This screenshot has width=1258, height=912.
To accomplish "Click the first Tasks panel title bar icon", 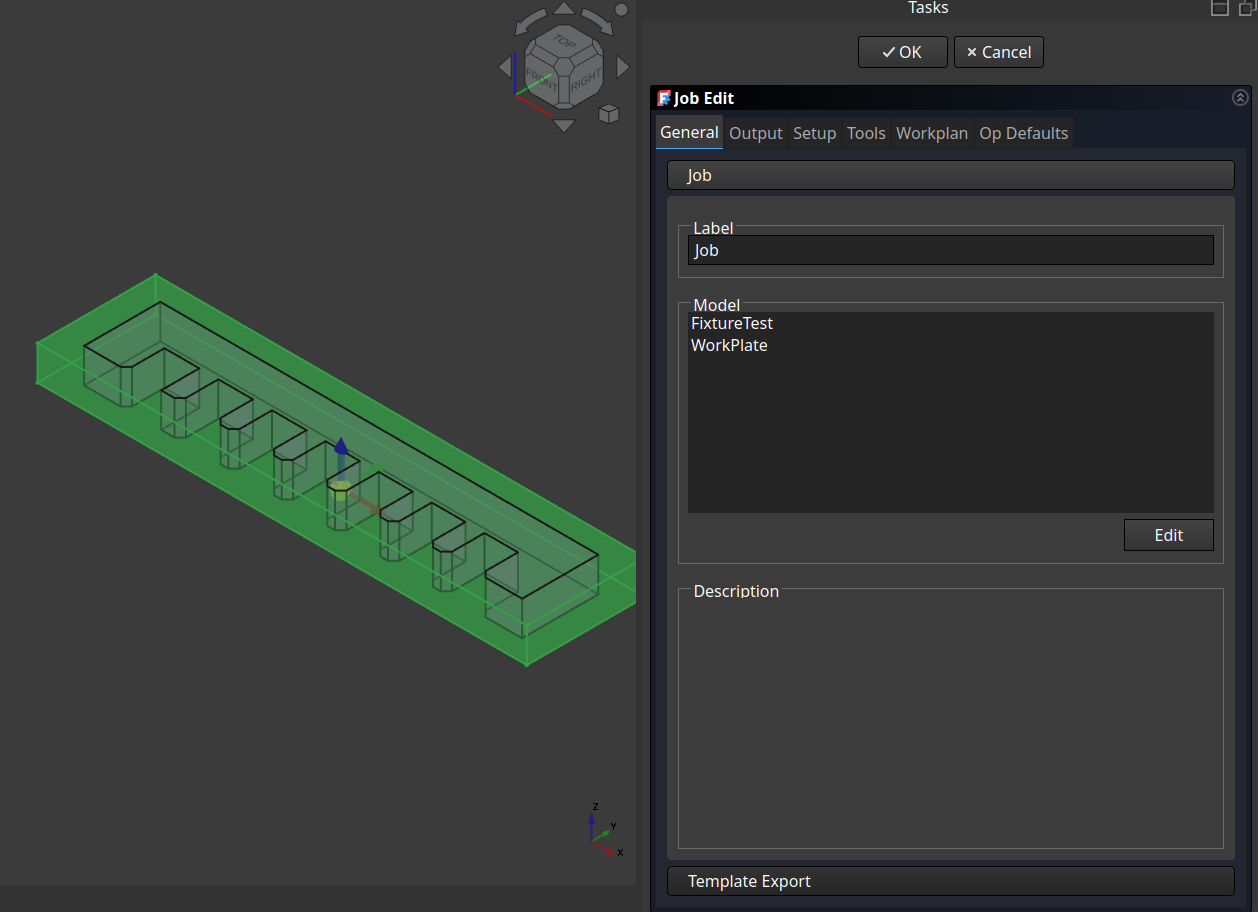I will pyautogui.click(x=1220, y=8).
